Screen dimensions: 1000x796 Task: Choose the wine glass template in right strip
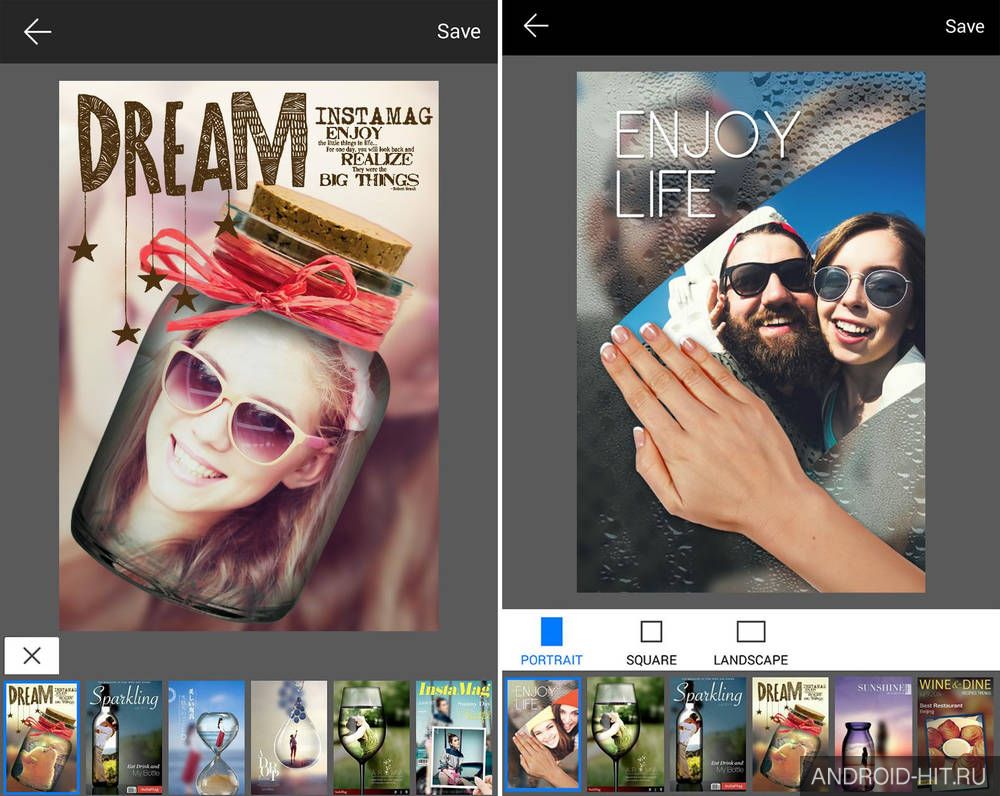click(x=626, y=734)
